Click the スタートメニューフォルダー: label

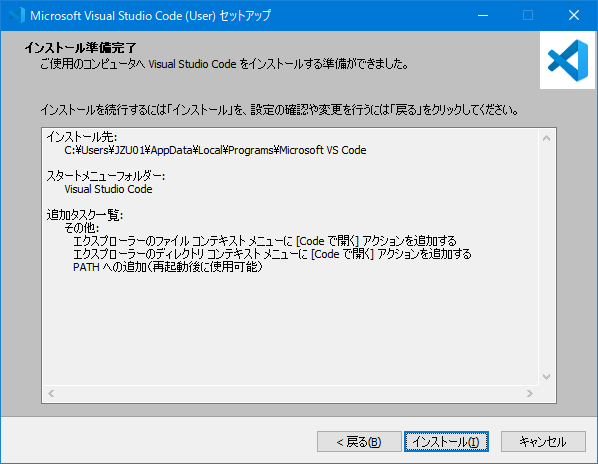(106, 176)
